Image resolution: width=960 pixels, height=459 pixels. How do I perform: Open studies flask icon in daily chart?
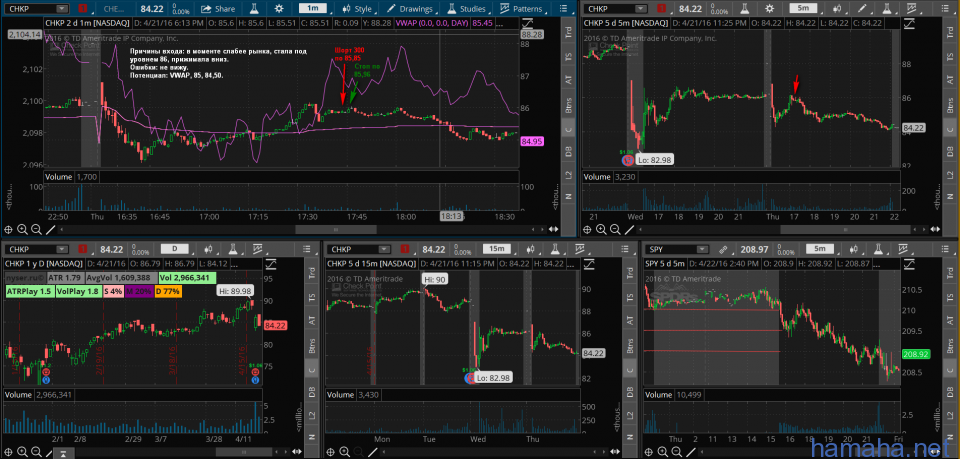pos(233,249)
